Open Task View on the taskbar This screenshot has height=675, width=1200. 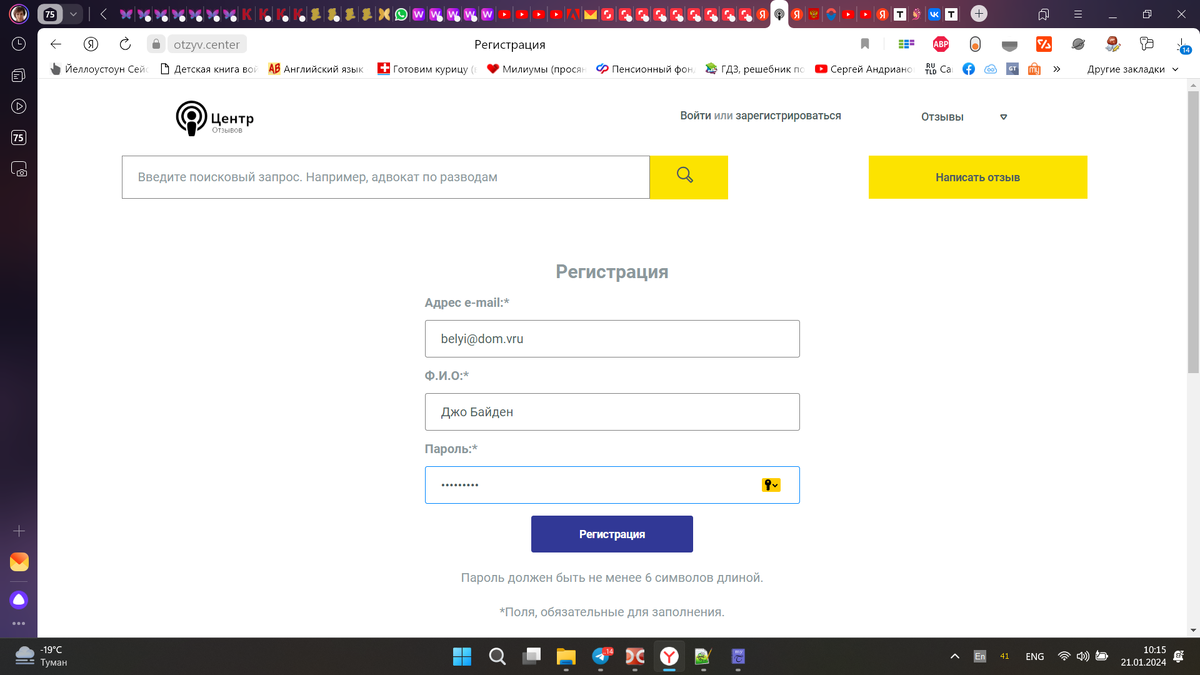[531, 656]
